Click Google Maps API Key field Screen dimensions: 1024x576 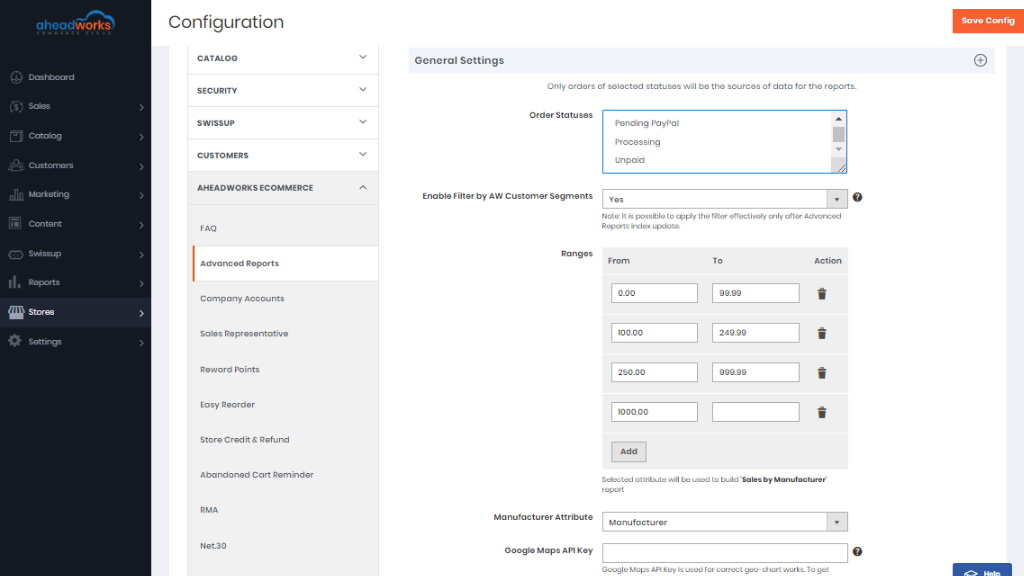coord(724,552)
